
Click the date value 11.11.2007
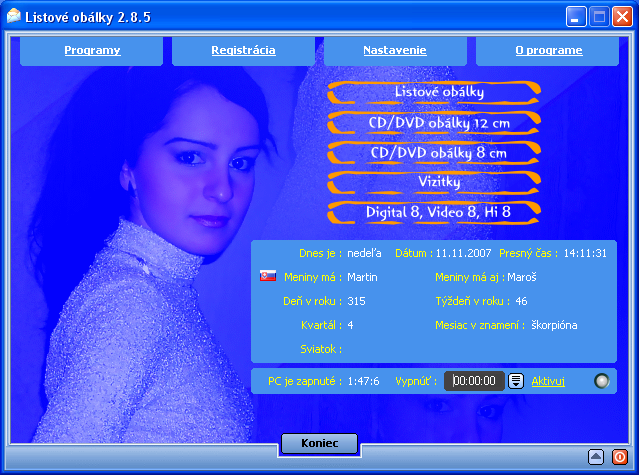click(463, 253)
